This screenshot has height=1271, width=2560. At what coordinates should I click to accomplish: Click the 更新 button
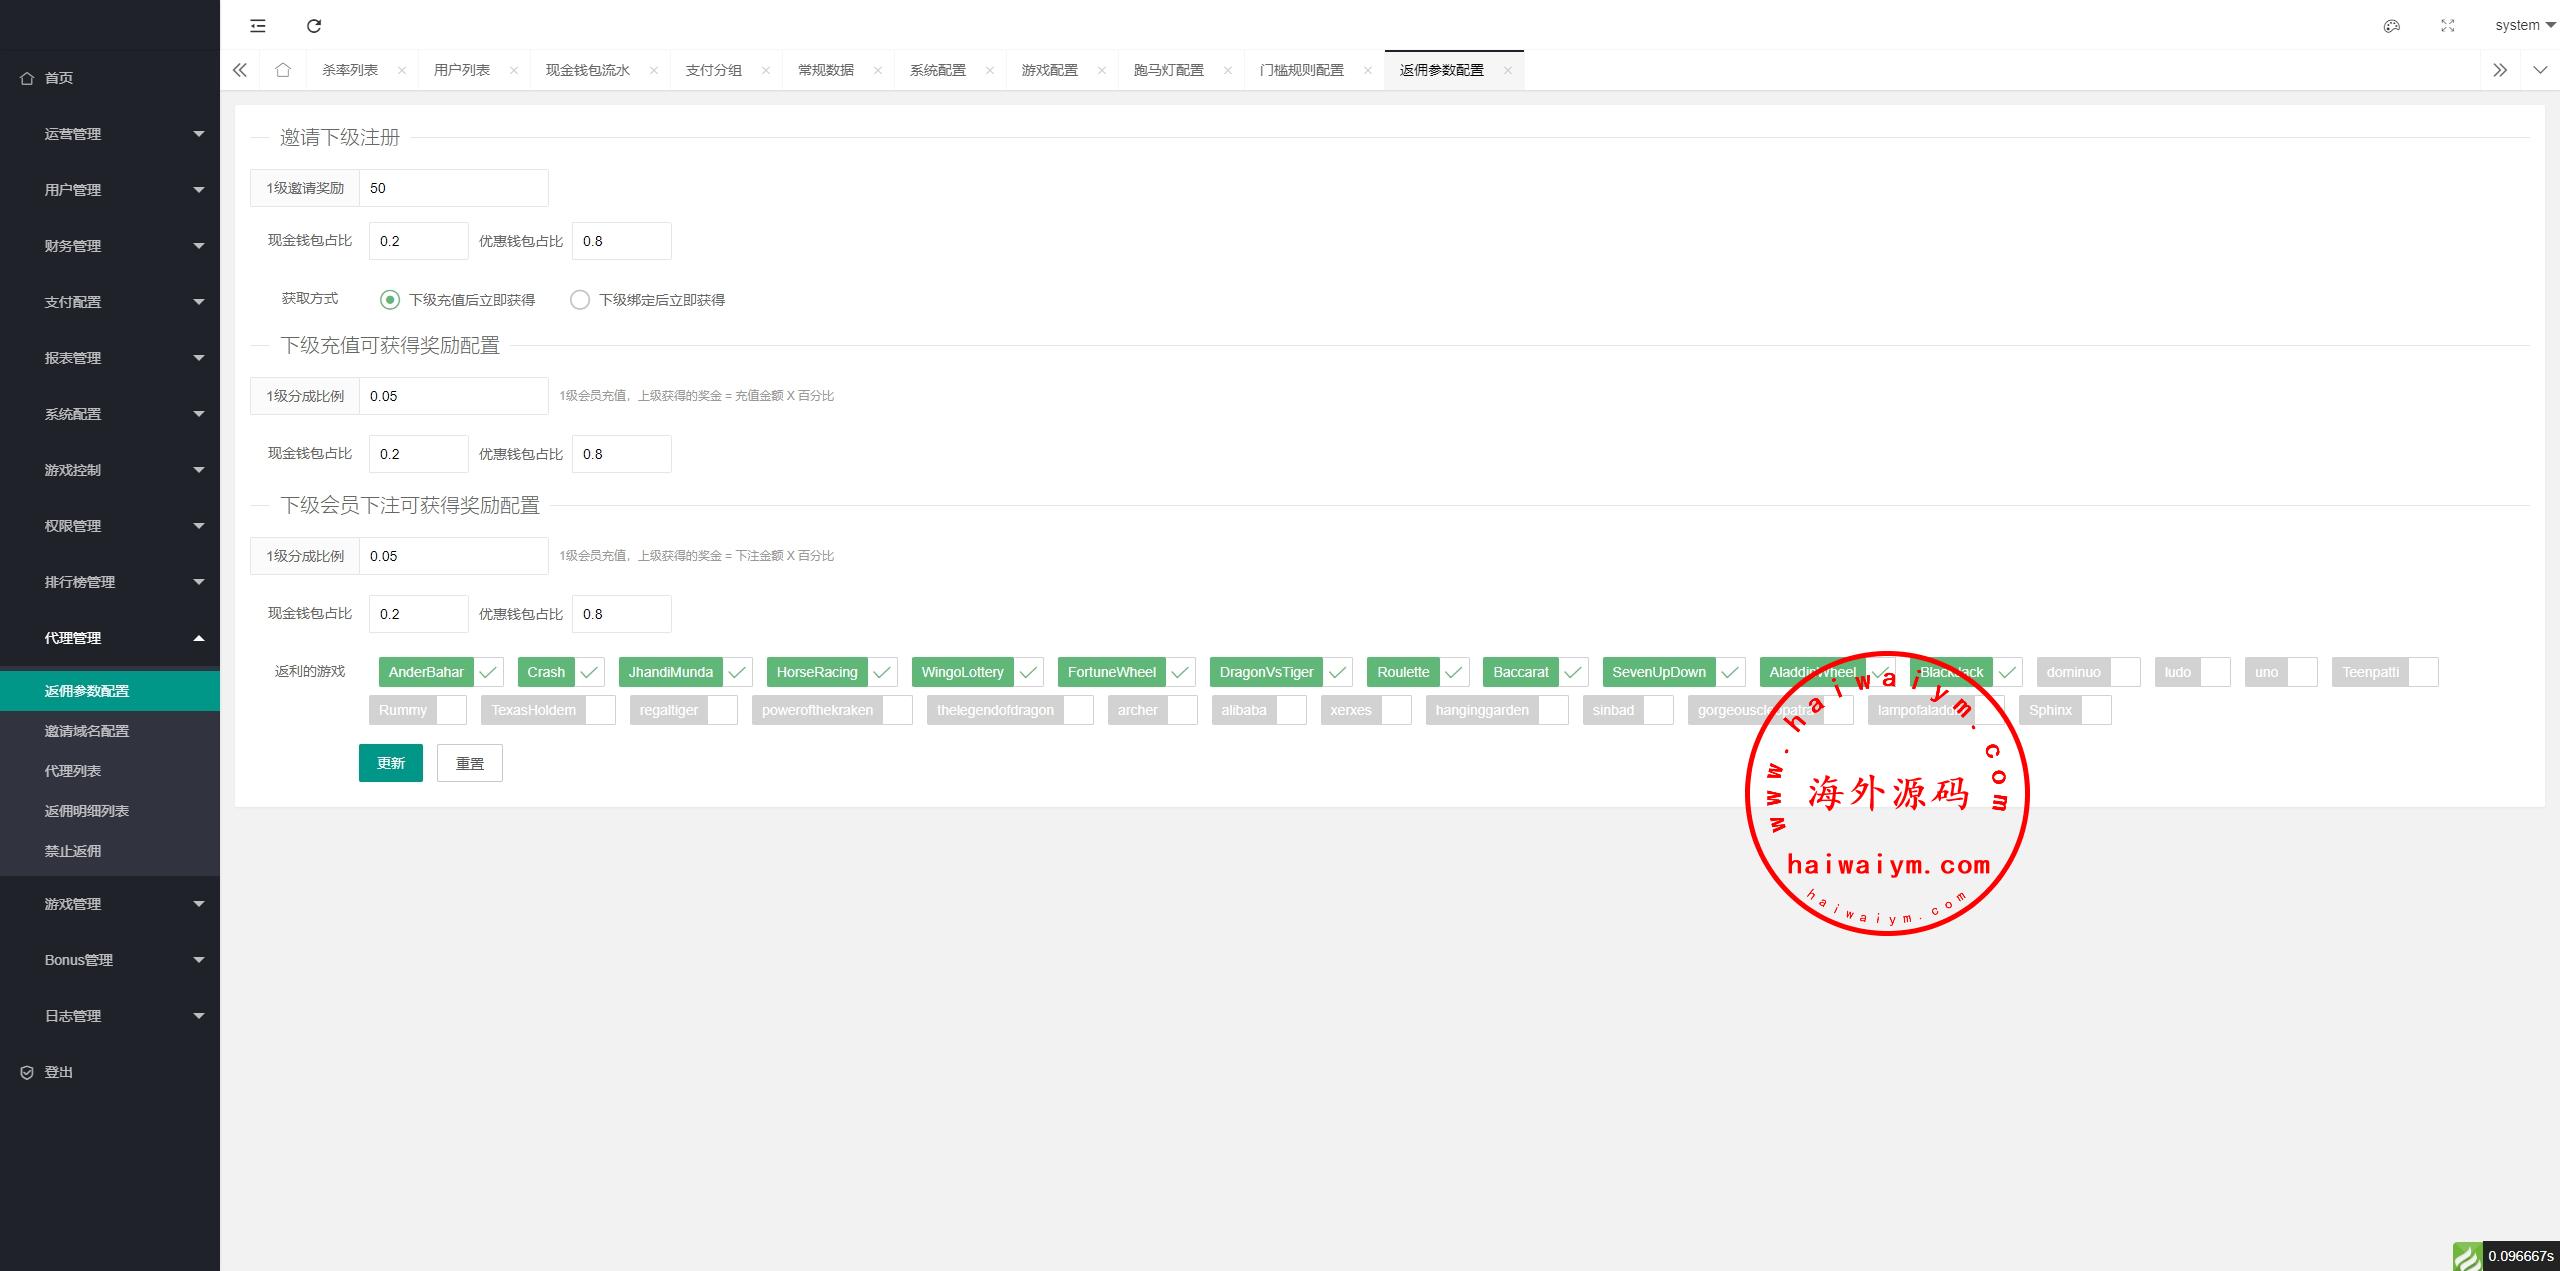click(390, 763)
